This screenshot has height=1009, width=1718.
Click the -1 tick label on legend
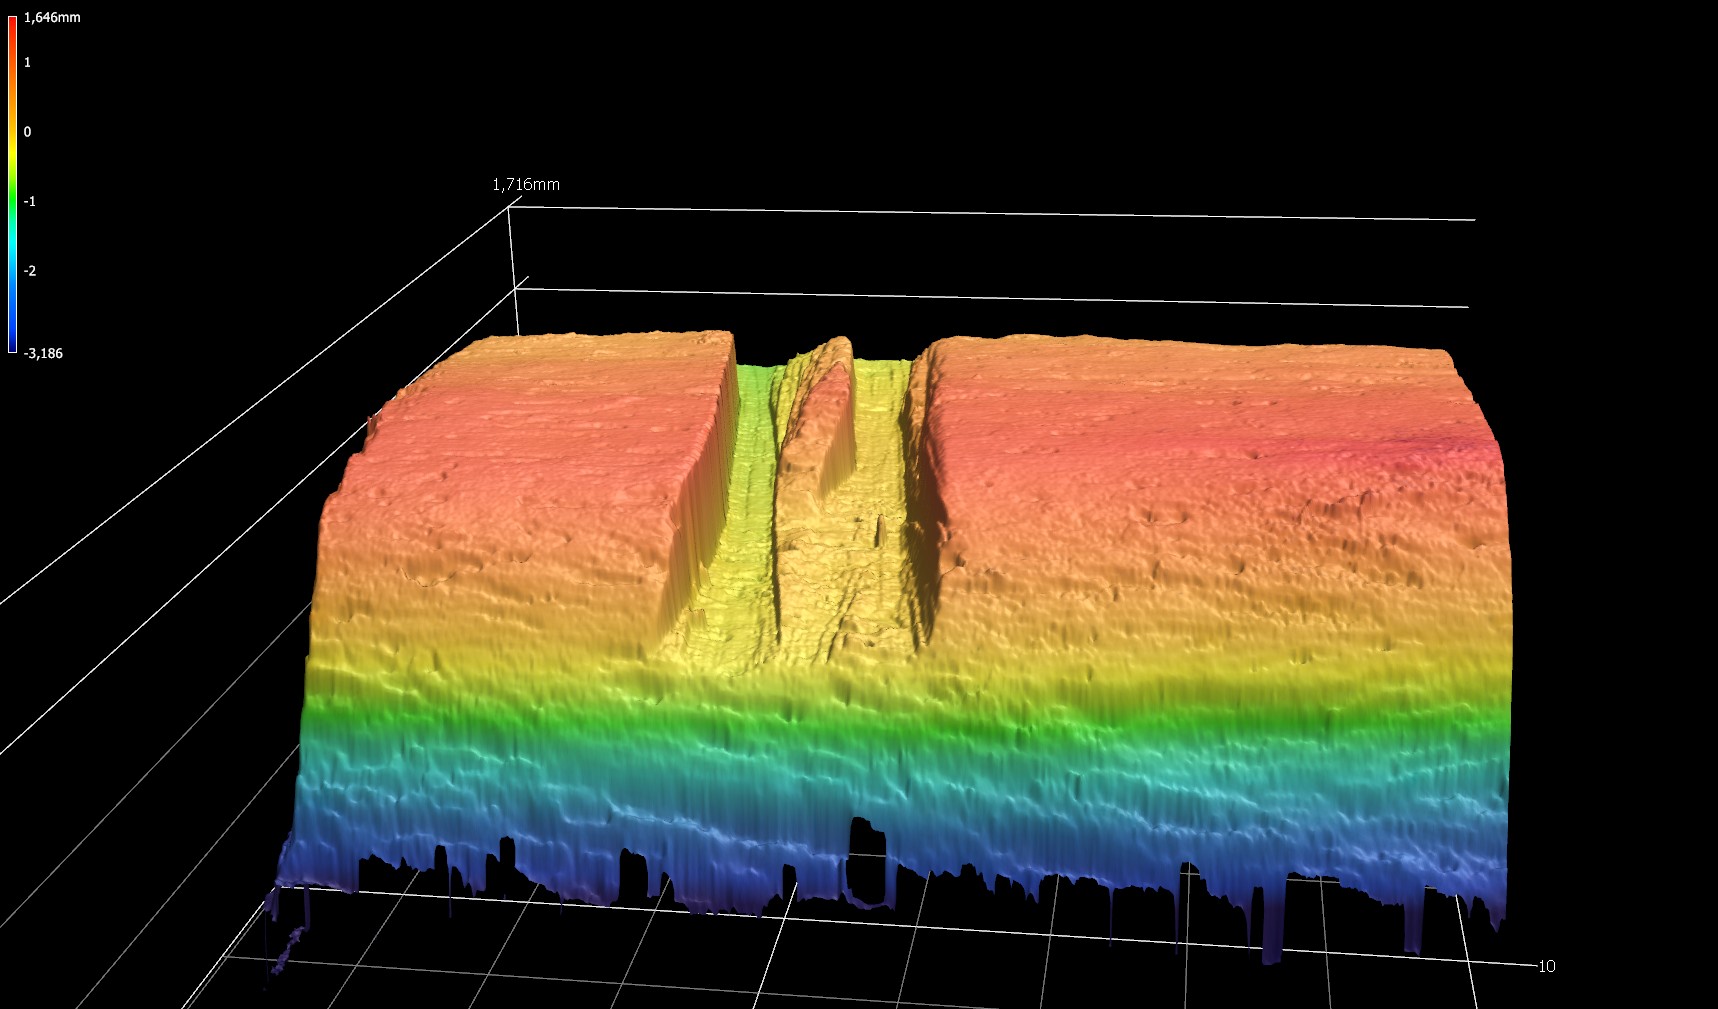point(29,201)
